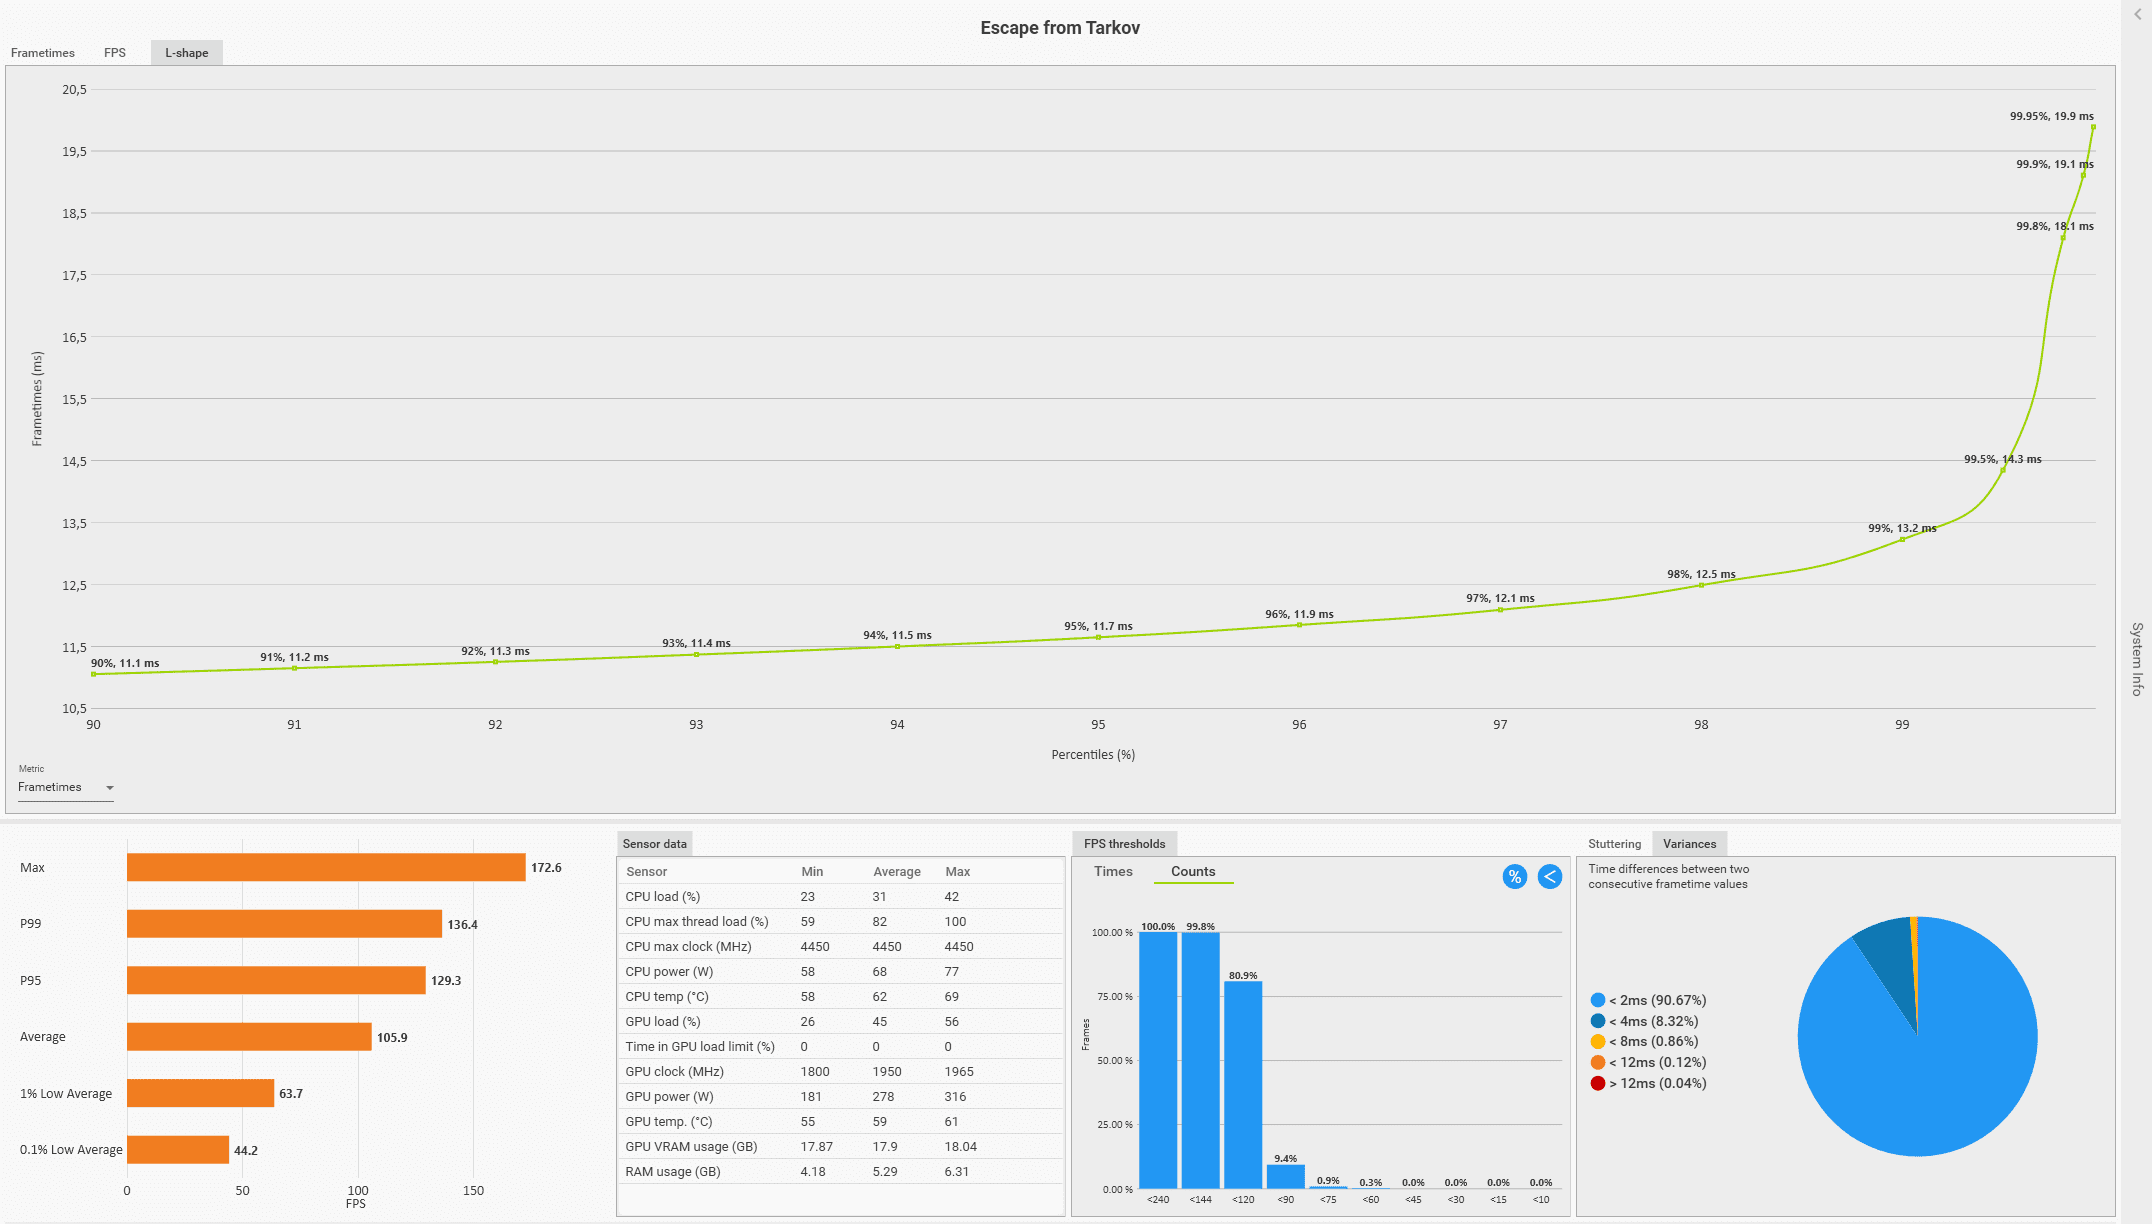
Task: Click the '99.5%, 14.3 ms' data point label
Action: point(2002,459)
